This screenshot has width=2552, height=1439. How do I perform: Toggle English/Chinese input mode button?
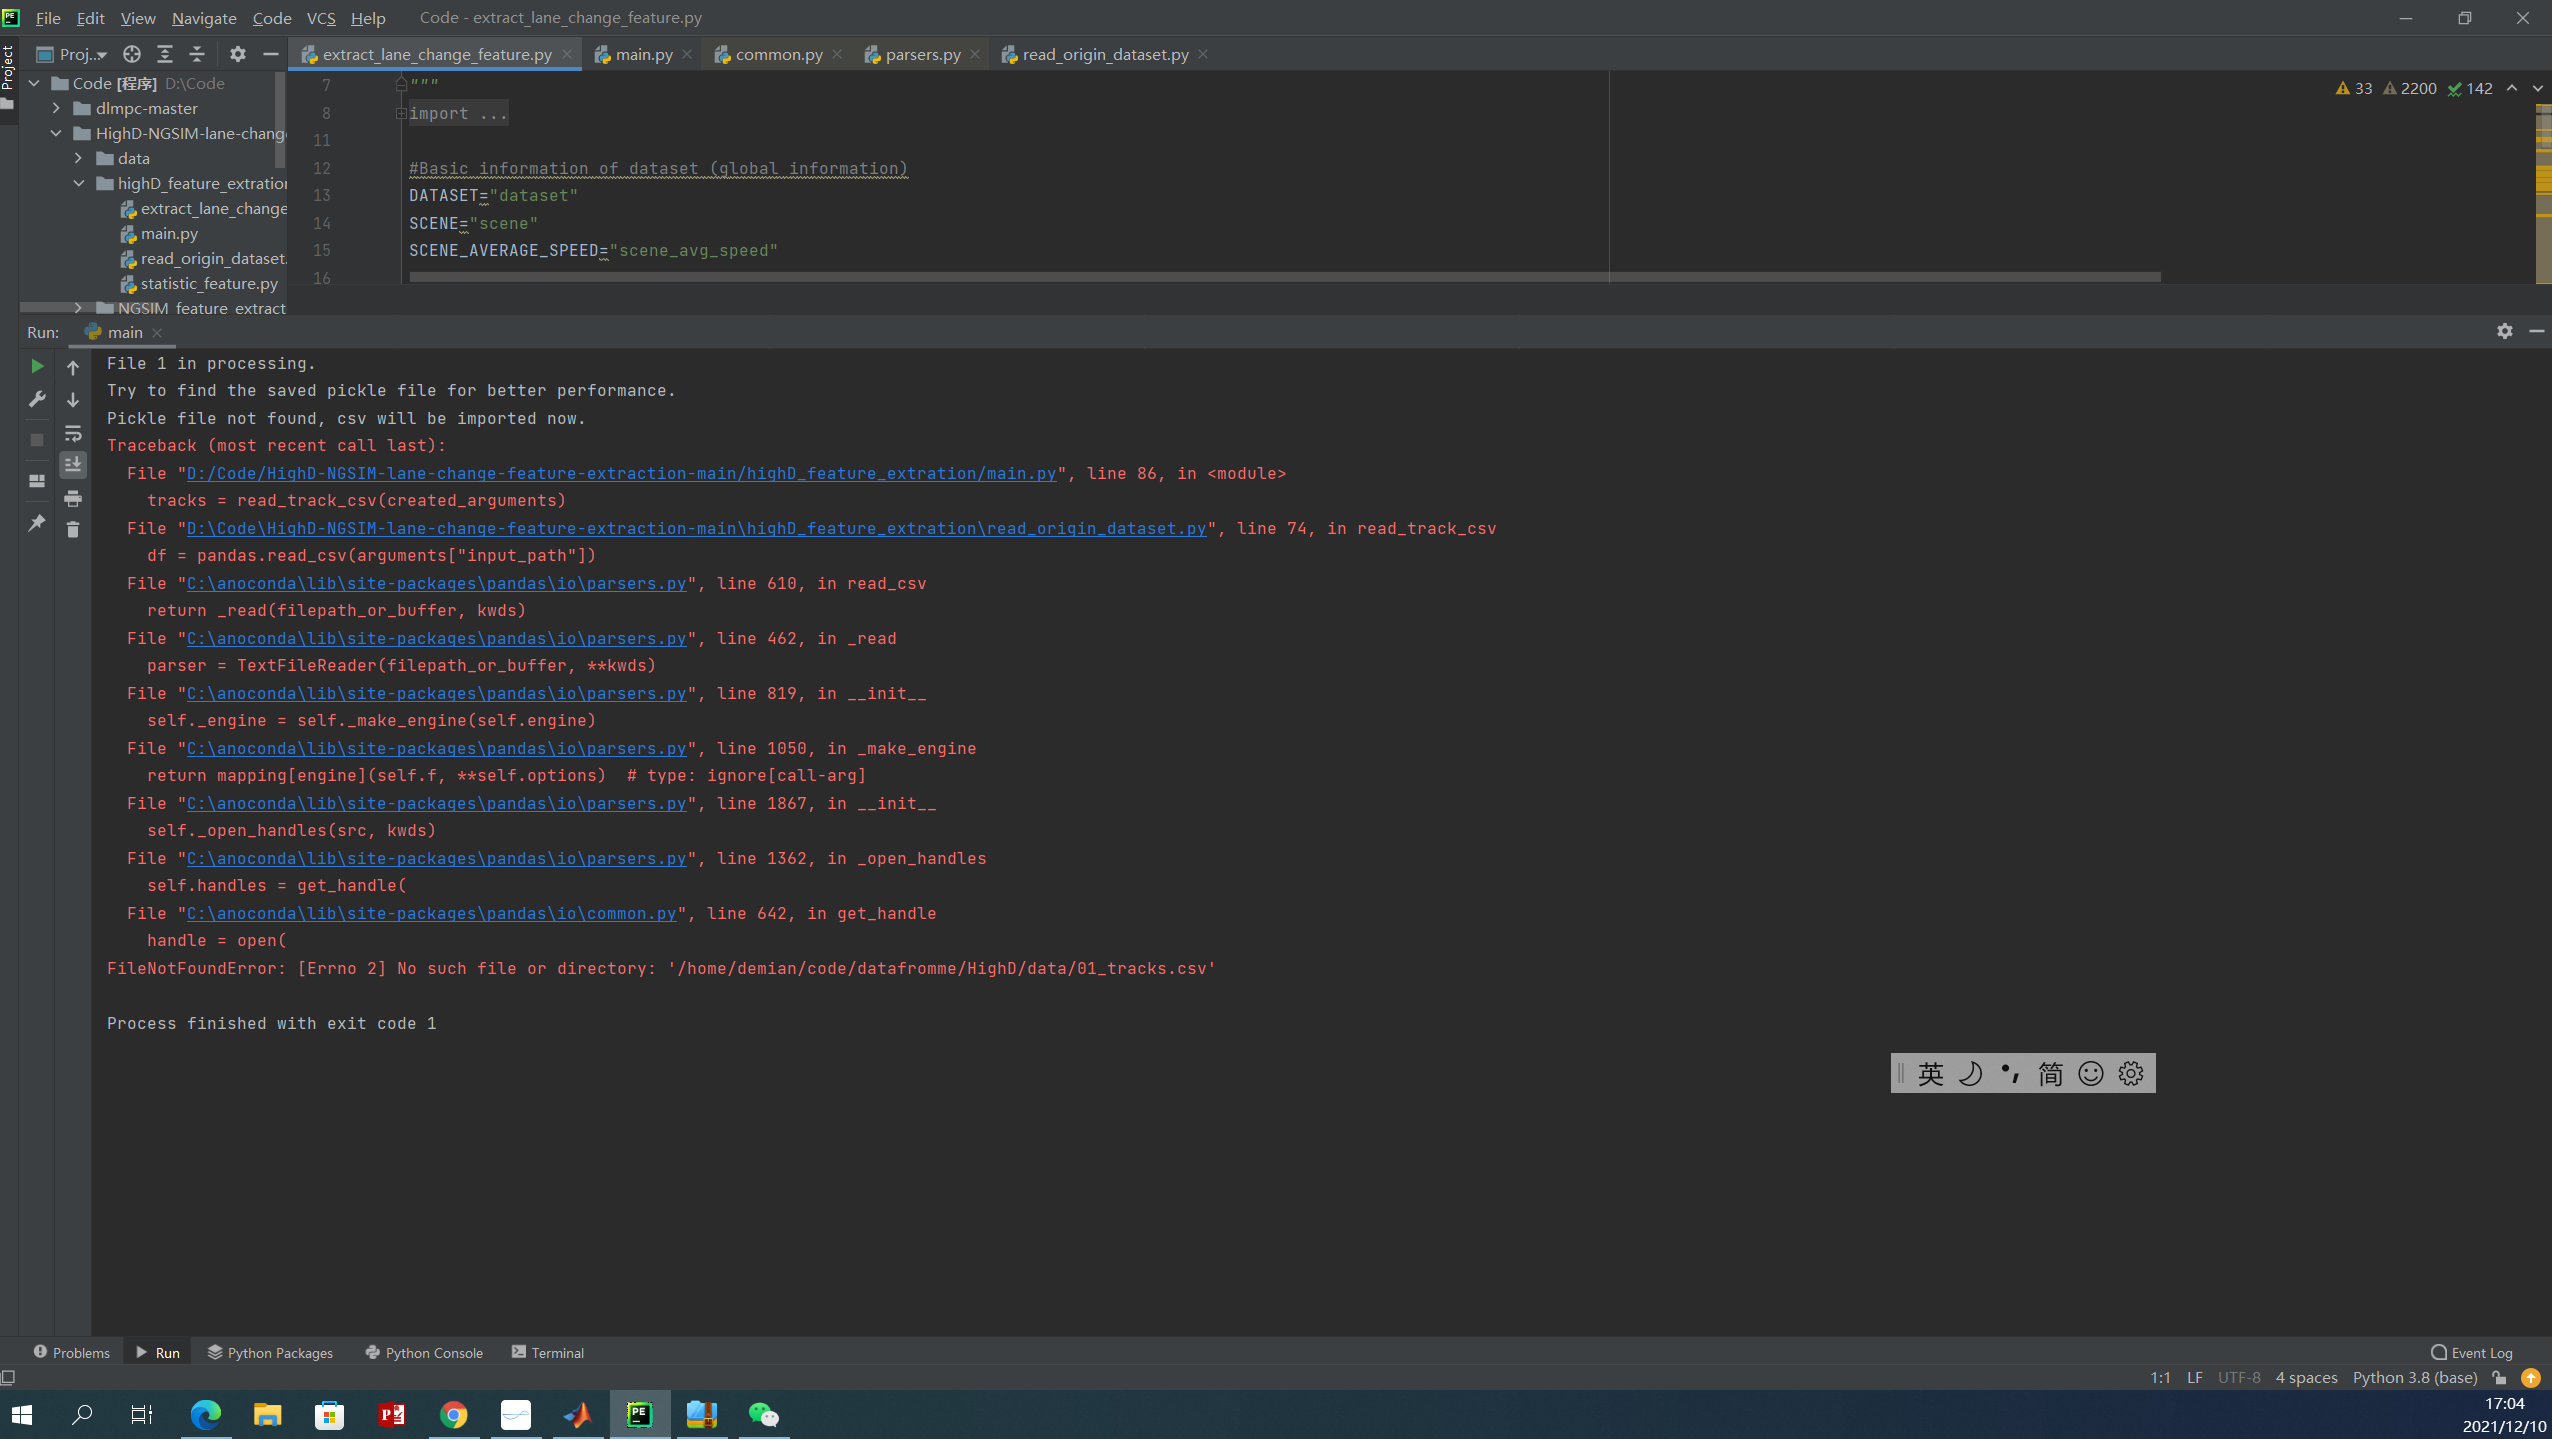click(1930, 1074)
